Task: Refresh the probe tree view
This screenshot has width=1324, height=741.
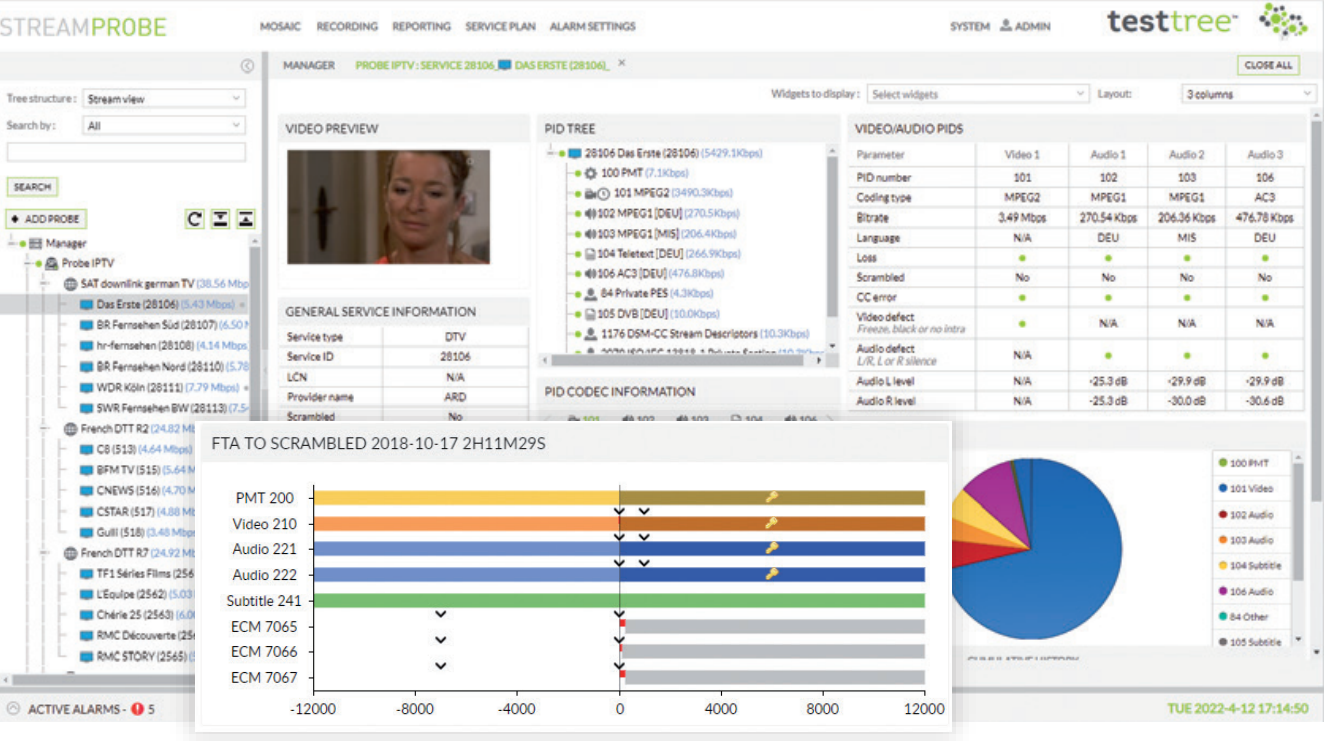Action: click(x=195, y=218)
